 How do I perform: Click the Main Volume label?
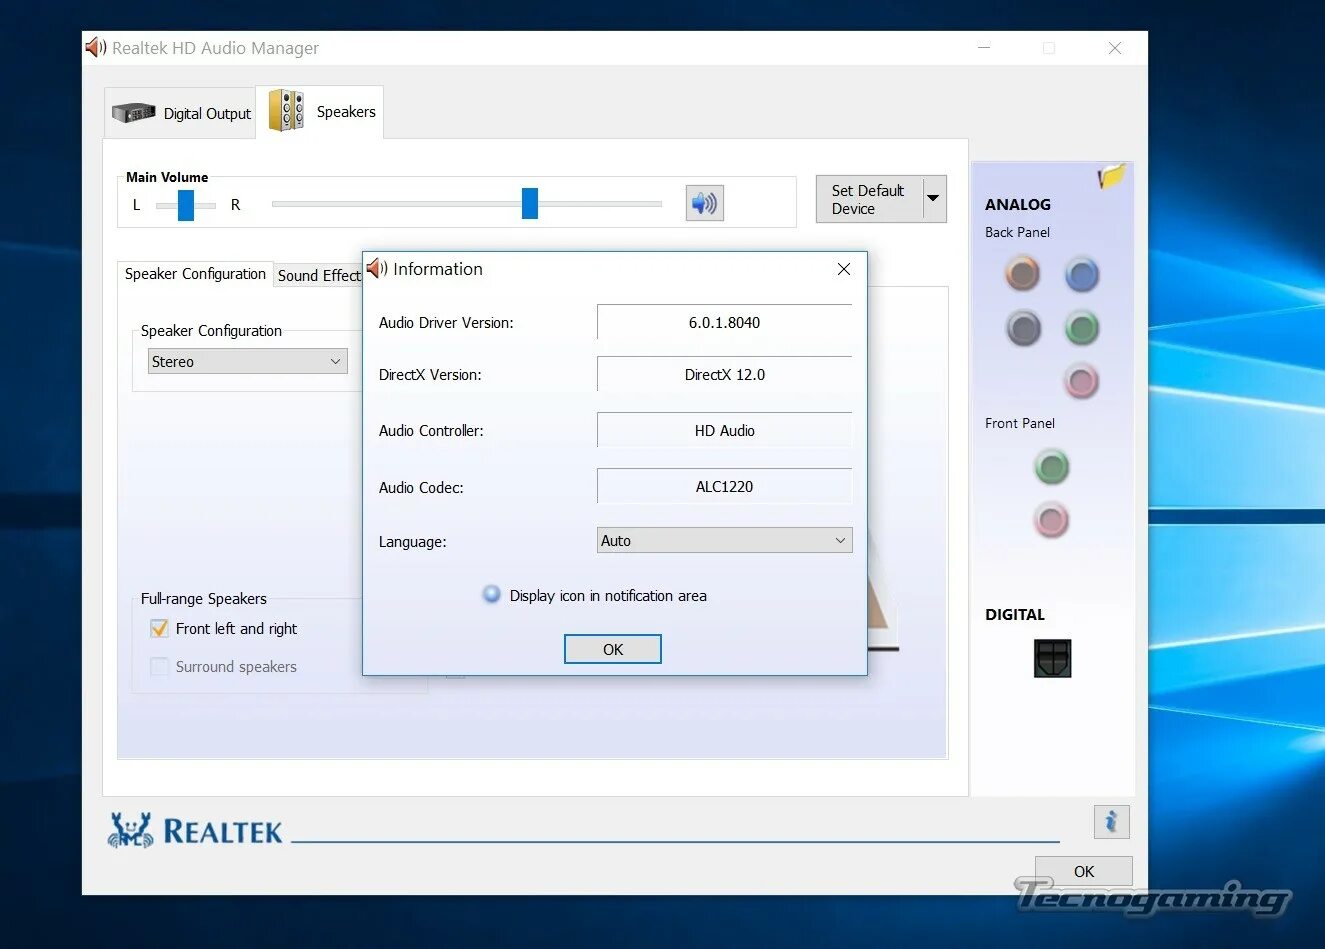(167, 177)
